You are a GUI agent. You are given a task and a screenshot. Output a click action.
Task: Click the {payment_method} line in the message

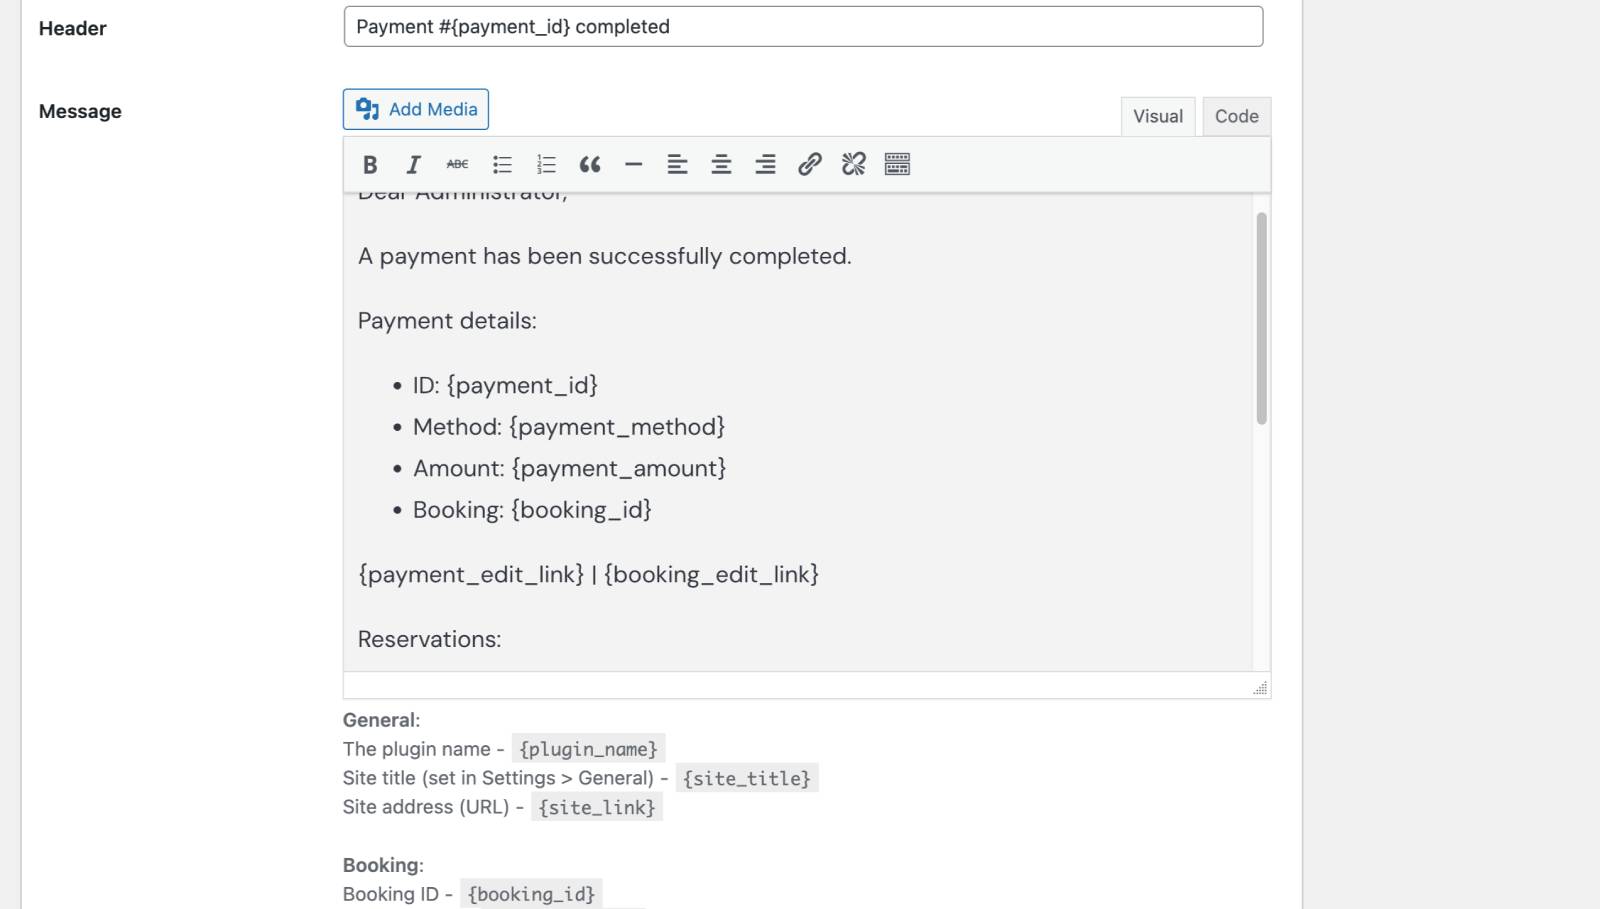point(568,427)
